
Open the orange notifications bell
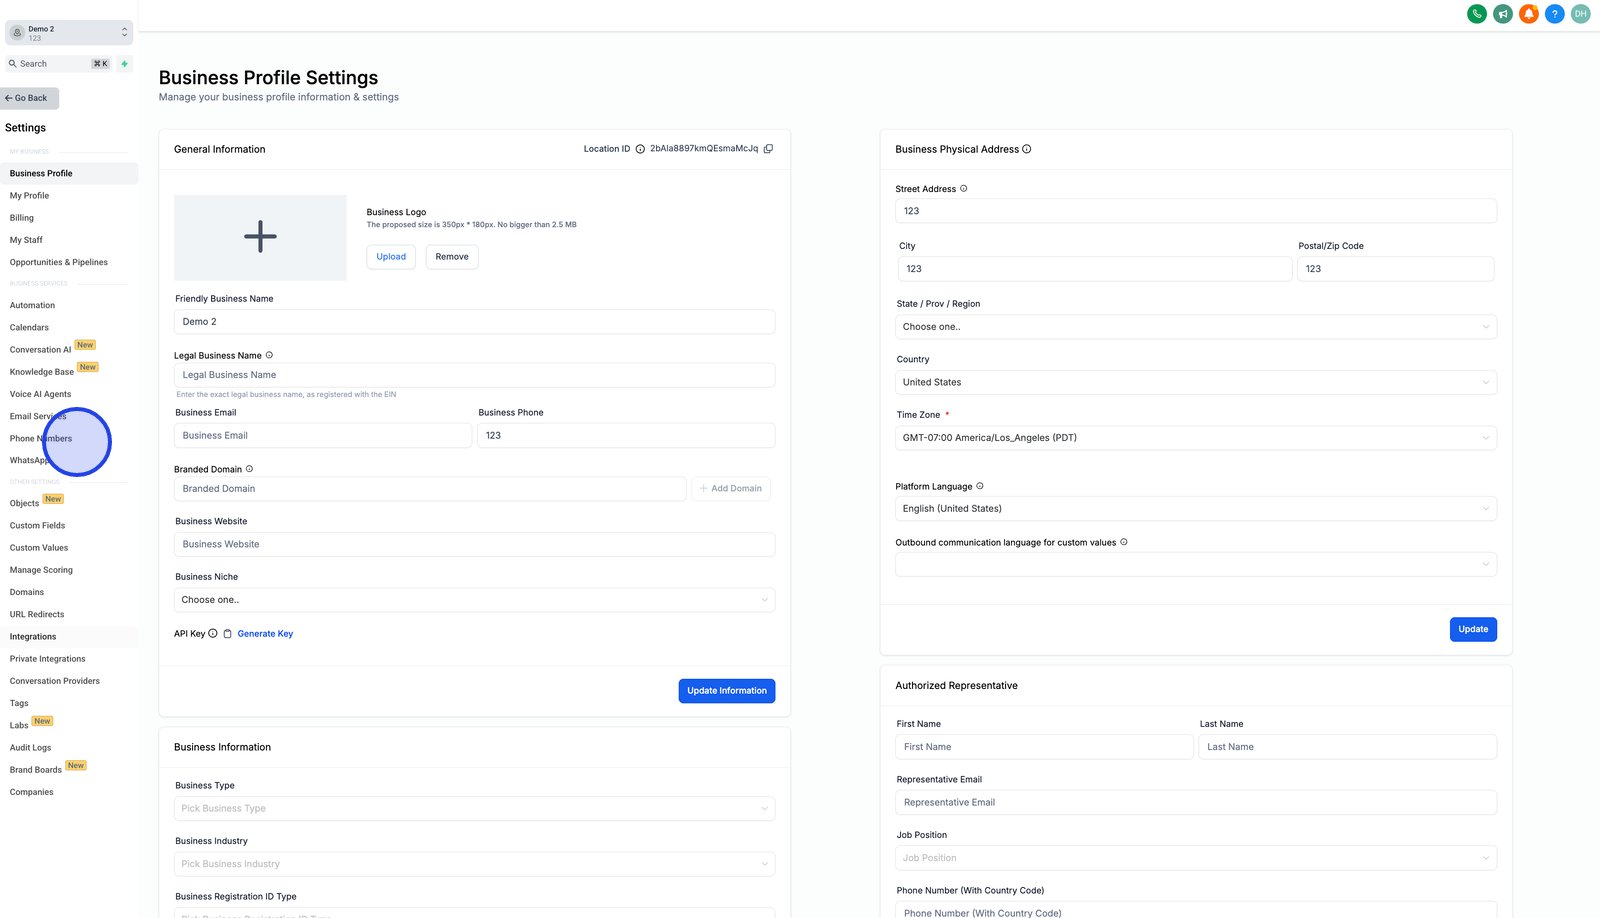coord(1528,14)
